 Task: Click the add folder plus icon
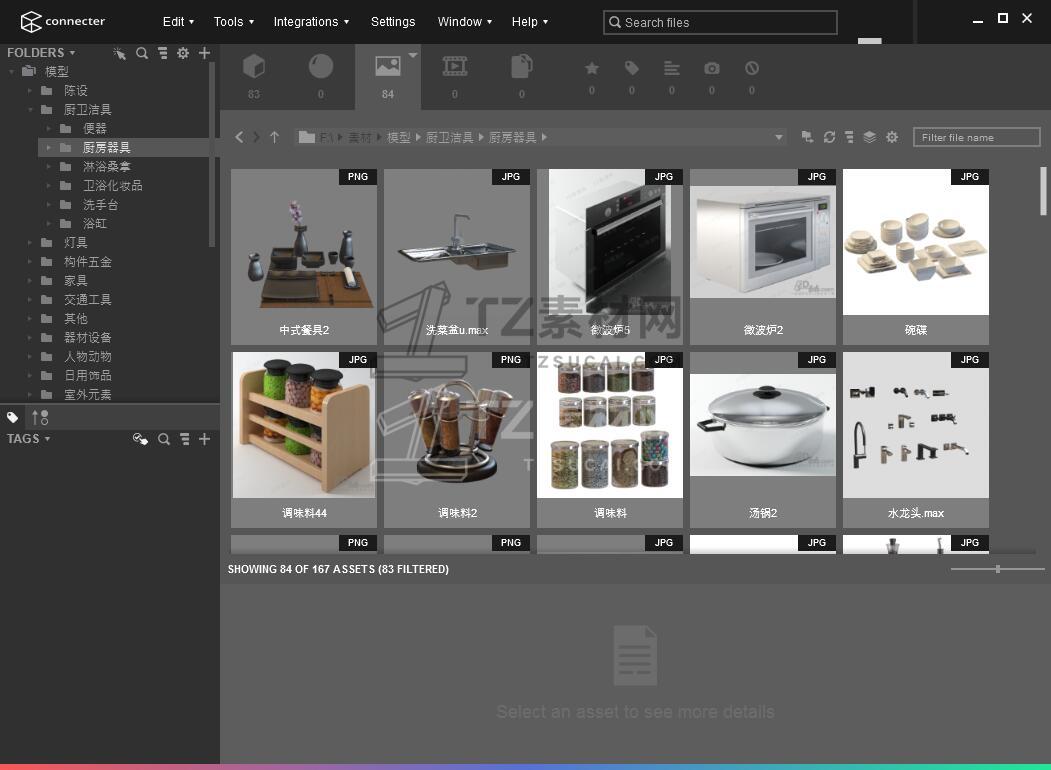tap(204, 53)
